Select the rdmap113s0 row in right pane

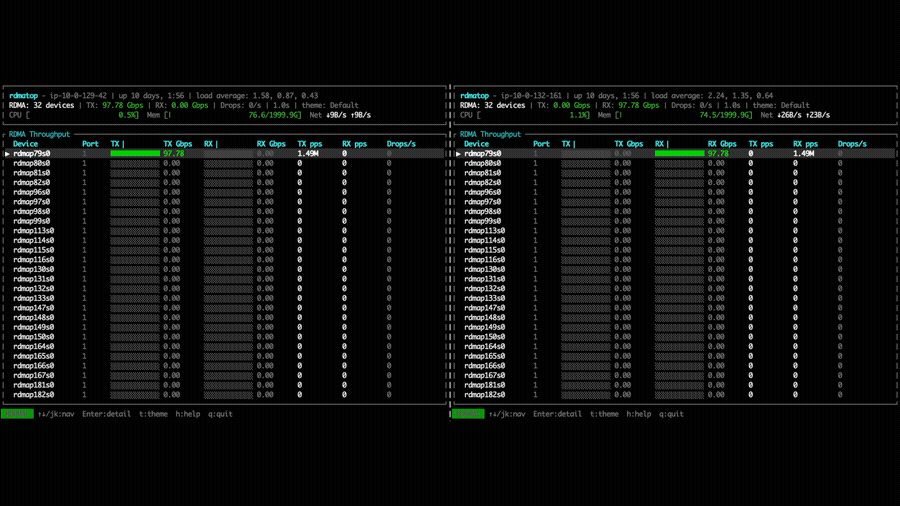pos(675,231)
